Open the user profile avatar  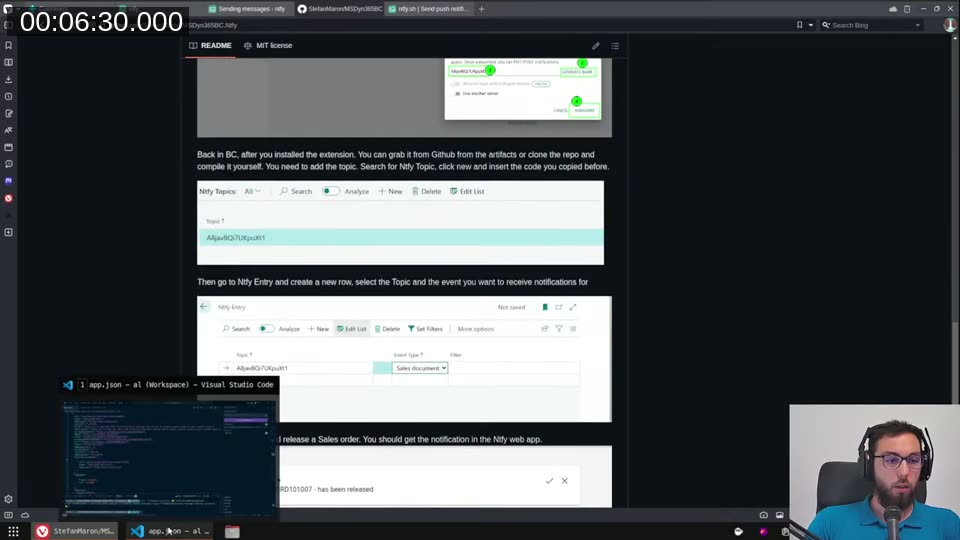click(950, 25)
